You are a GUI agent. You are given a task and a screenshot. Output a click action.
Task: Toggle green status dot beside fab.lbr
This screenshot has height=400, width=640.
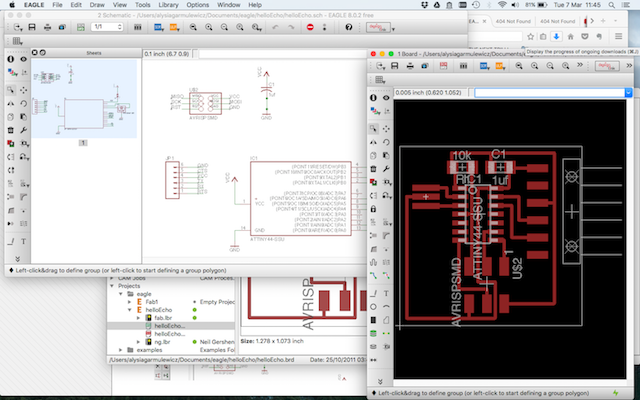(x=195, y=318)
